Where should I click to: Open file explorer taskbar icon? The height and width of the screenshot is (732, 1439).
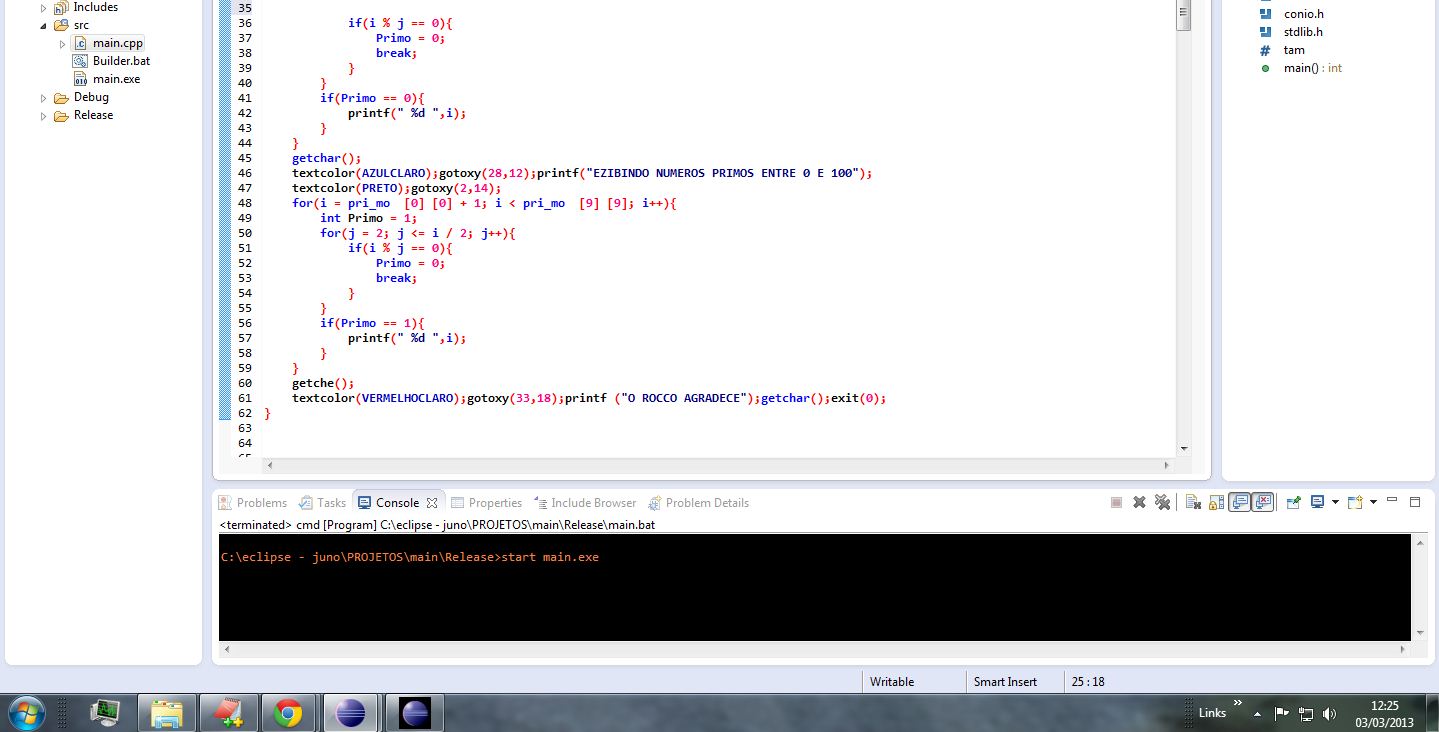165,714
